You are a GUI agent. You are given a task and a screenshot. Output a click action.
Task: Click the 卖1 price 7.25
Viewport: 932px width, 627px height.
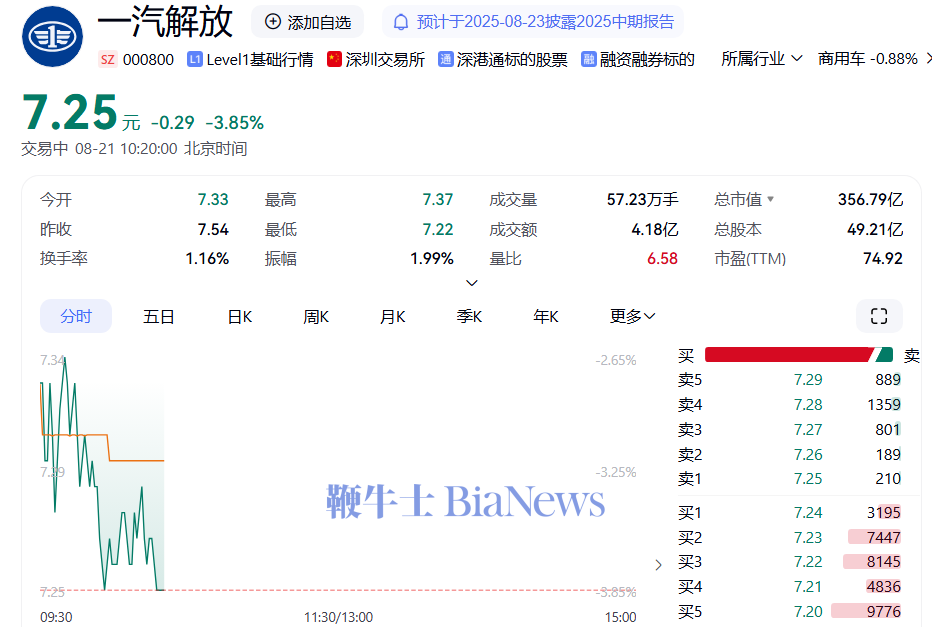(x=808, y=479)
